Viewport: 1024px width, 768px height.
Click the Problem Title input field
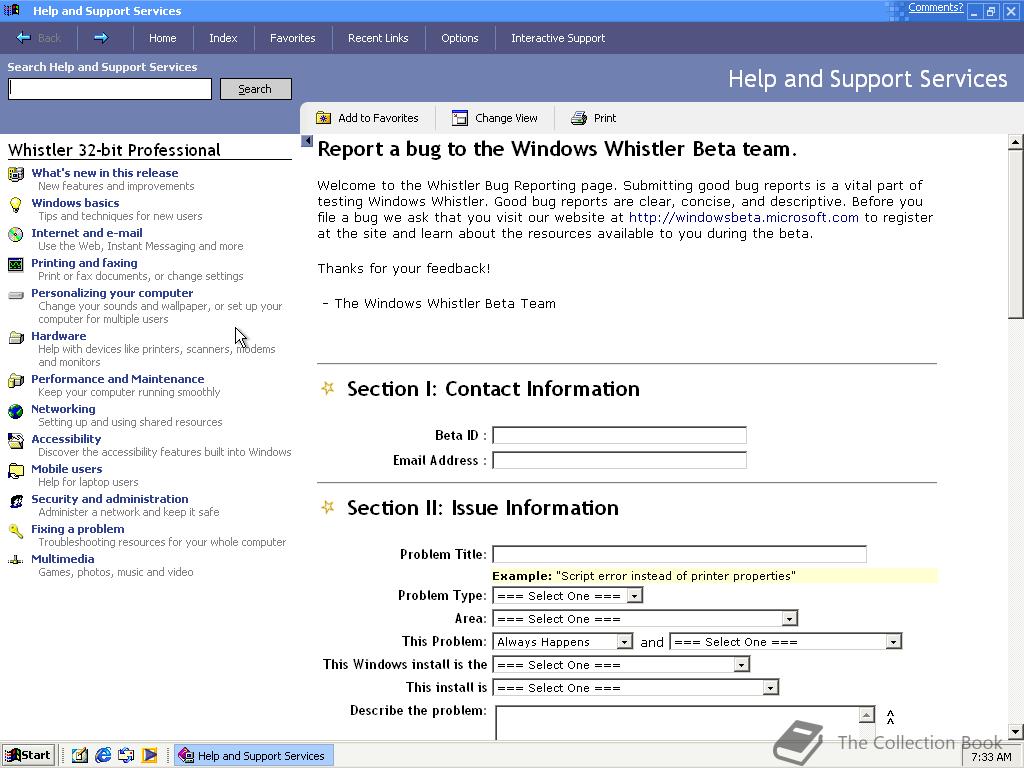pos(679,554)
